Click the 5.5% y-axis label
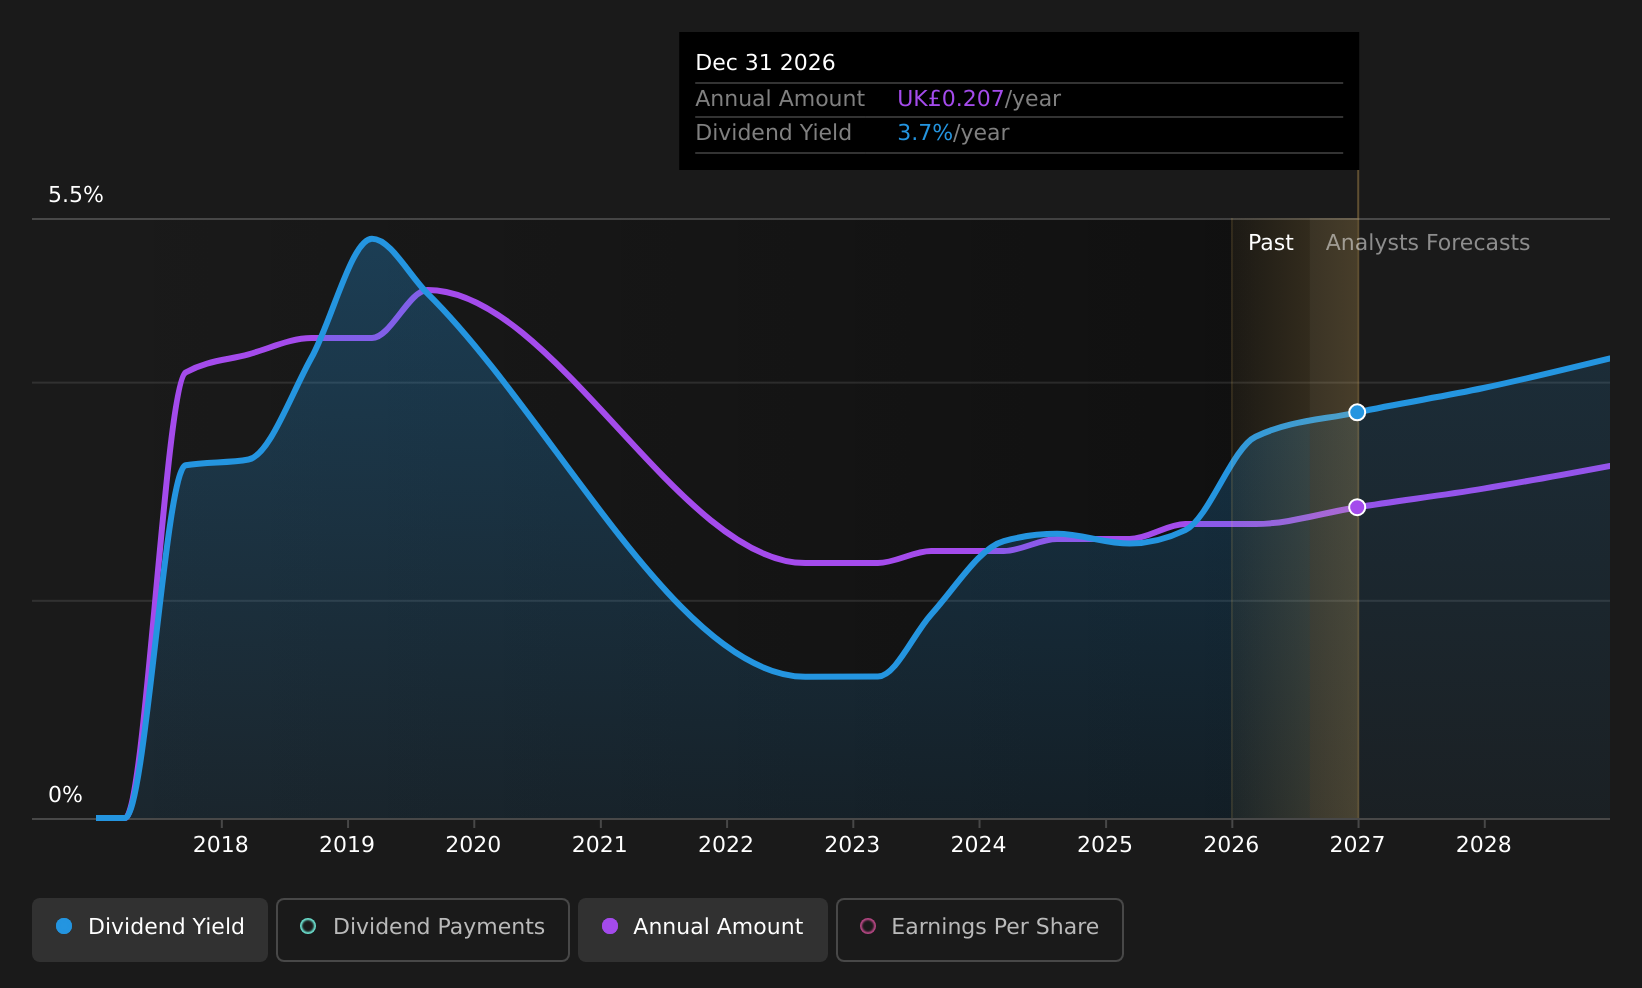This screenshot has width=1642, height=988. pyautogui.click(x=76, y=195)
